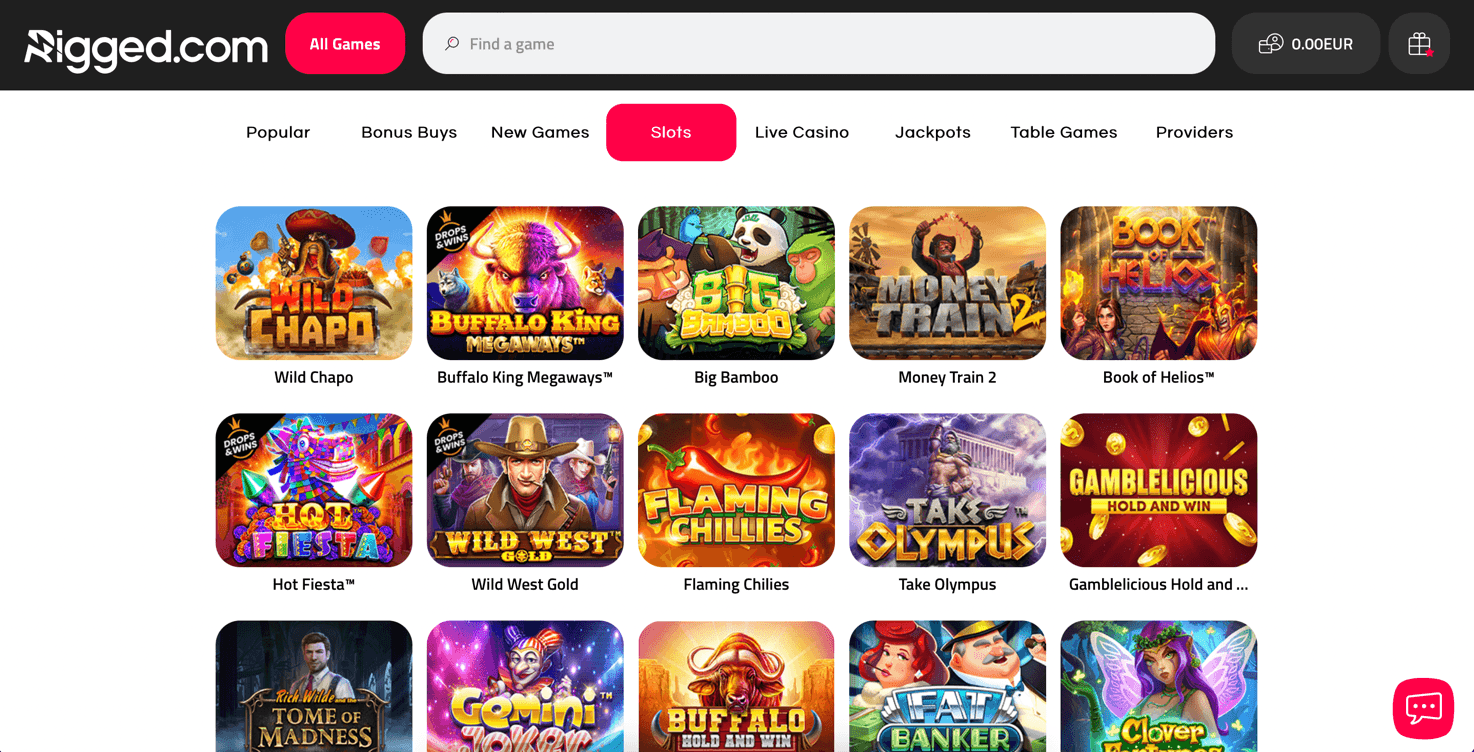
Task: Focus the Find a game search field
Action: 819,43
